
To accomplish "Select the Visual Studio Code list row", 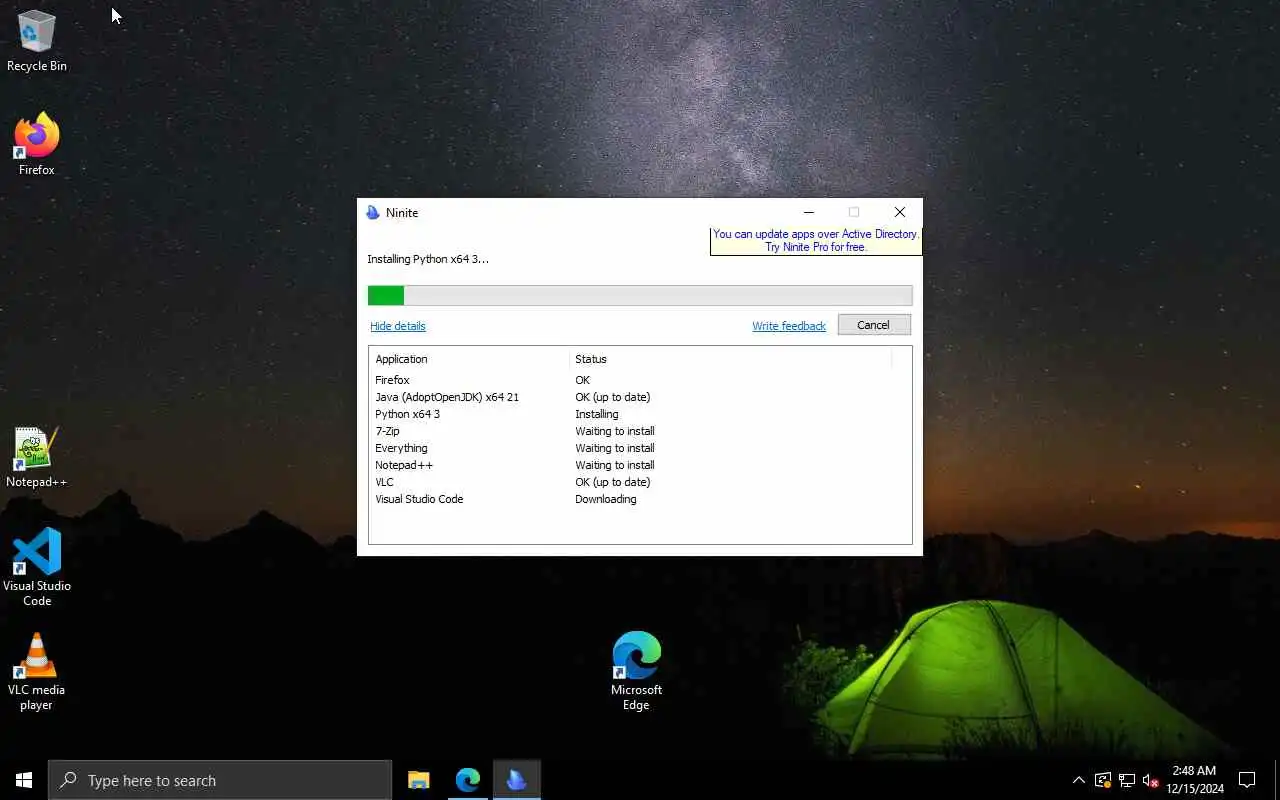I will tap(640, 499).
